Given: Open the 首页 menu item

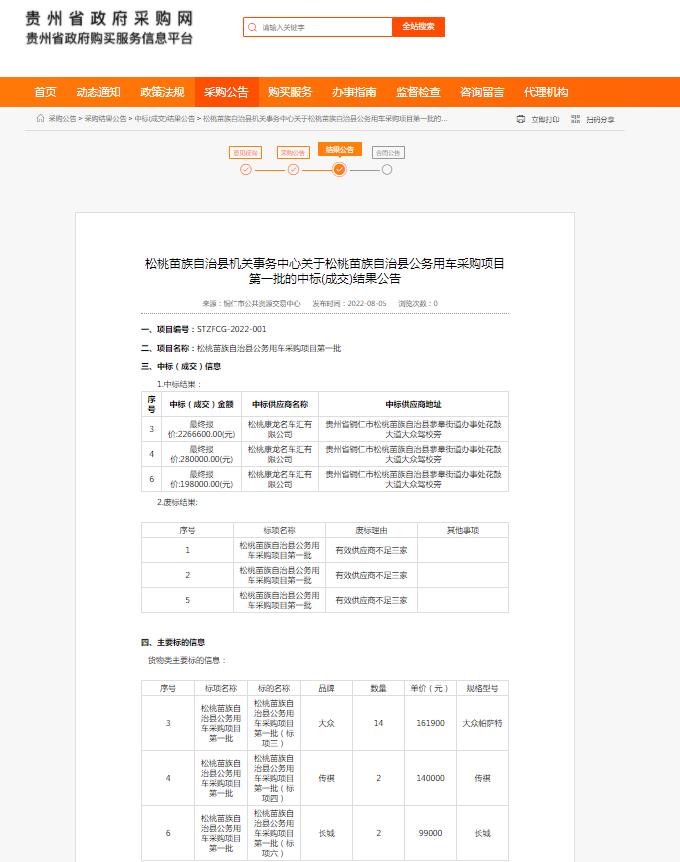Looking at the screenshot, I should pos(45,92).
